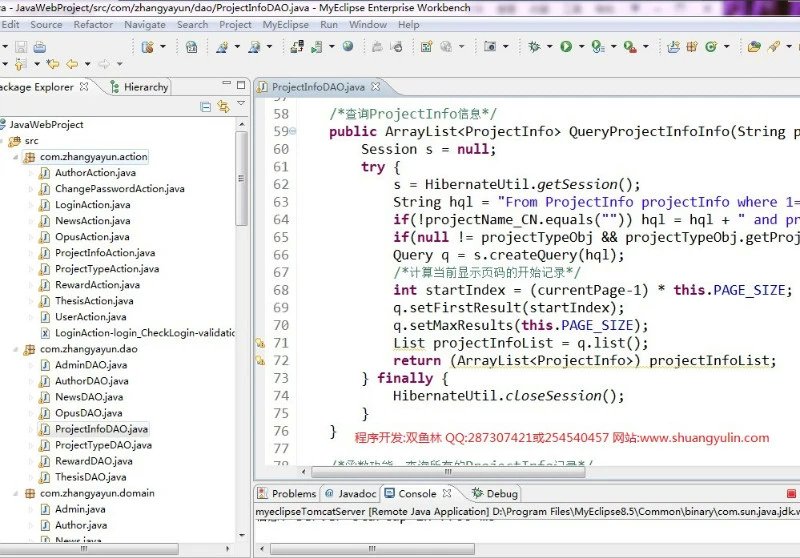Select the JavaWebProject root node
Screen dimensions: 800x558
click(x=46, y=125)
